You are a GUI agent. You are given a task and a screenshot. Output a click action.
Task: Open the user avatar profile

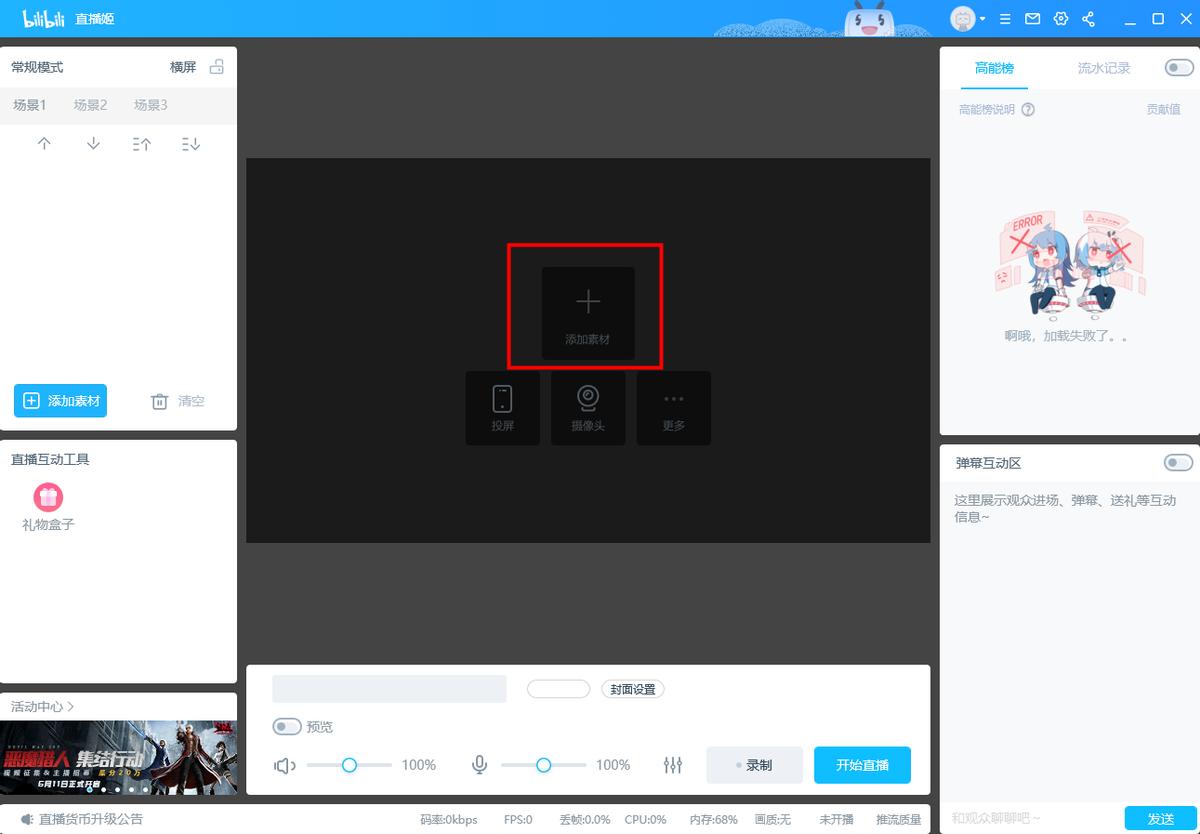pos(962,18)
